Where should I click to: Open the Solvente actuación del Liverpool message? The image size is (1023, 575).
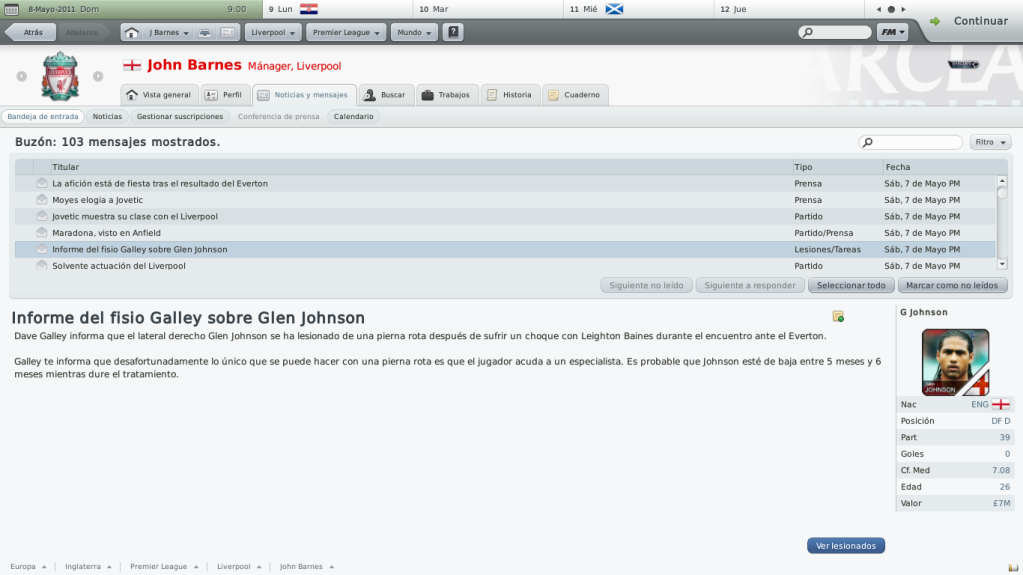505,266
